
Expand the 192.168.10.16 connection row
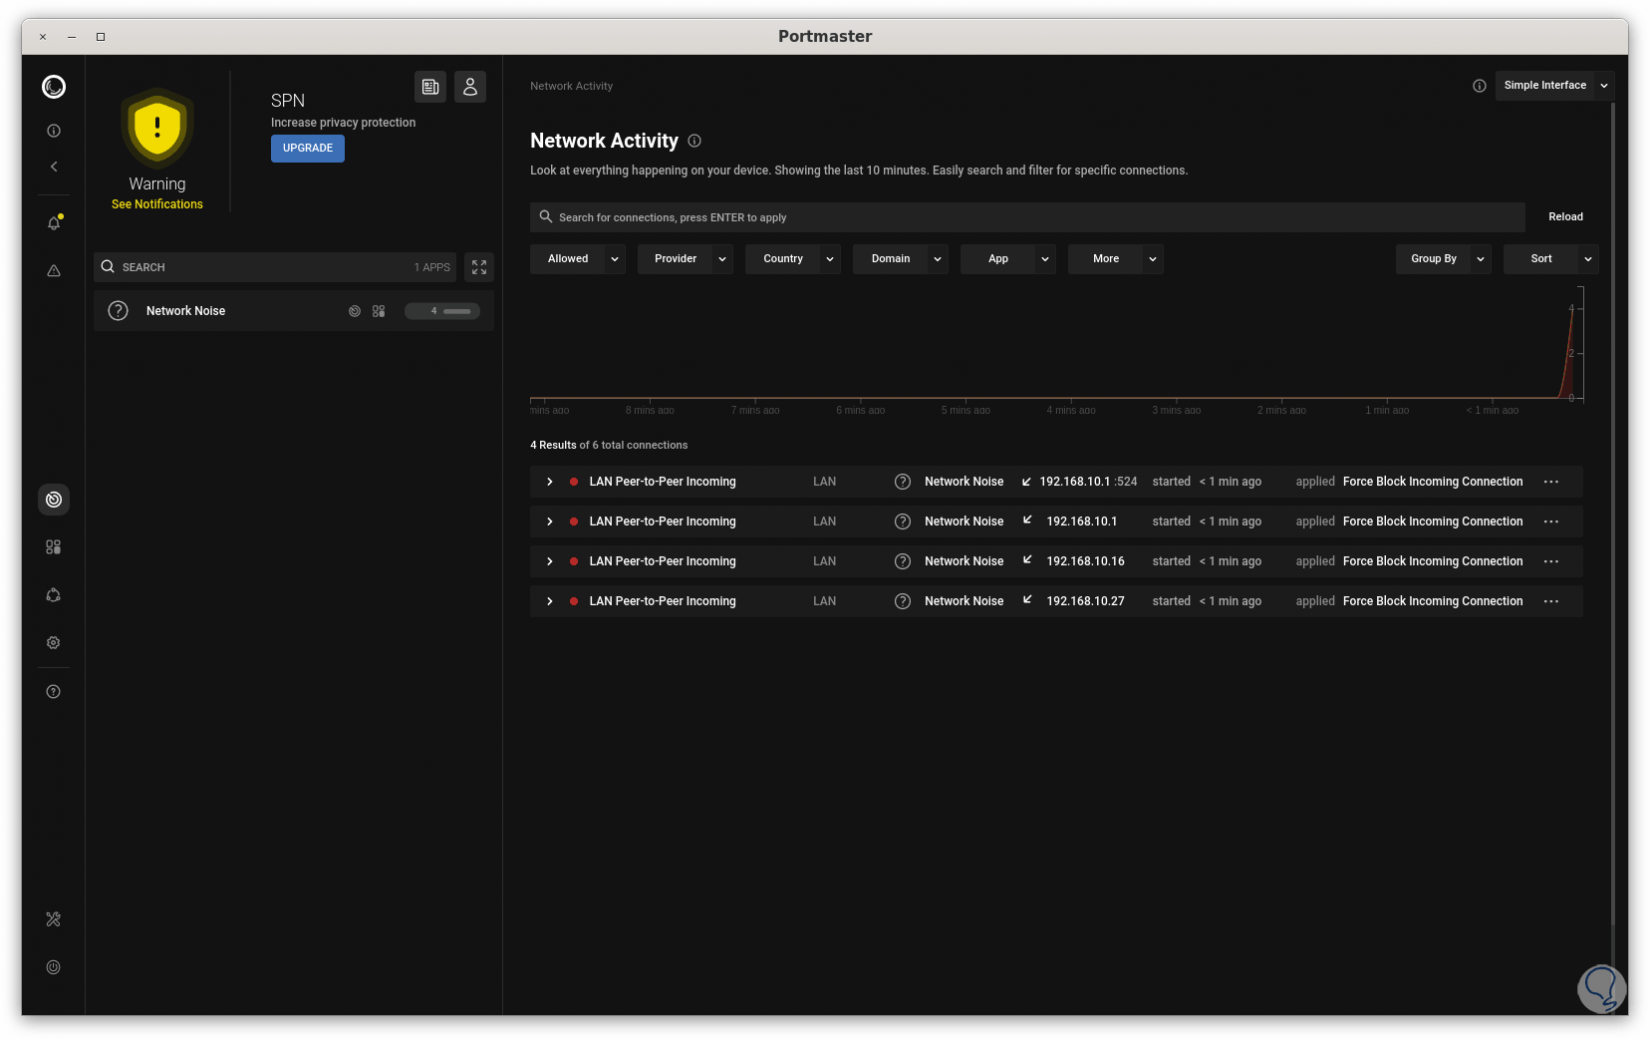point(549,562)
